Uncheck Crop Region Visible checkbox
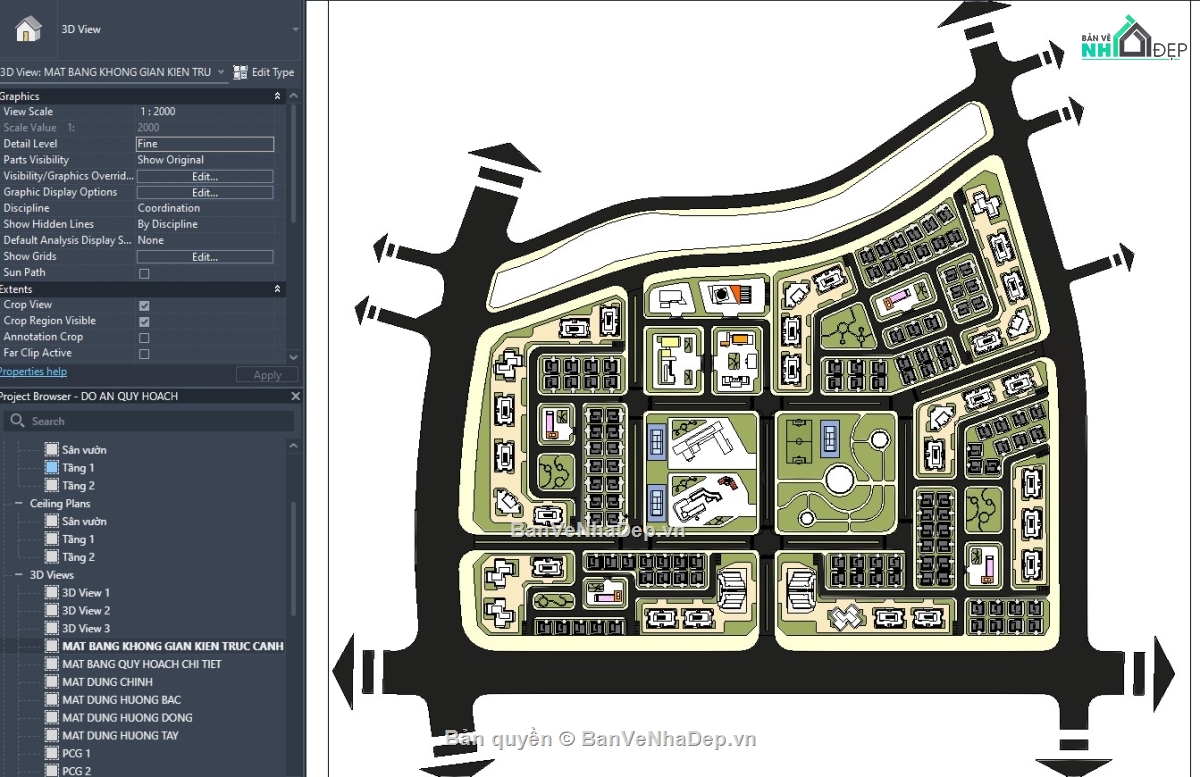This screenshot has width=1200, height=777. [x=144, y=321]
